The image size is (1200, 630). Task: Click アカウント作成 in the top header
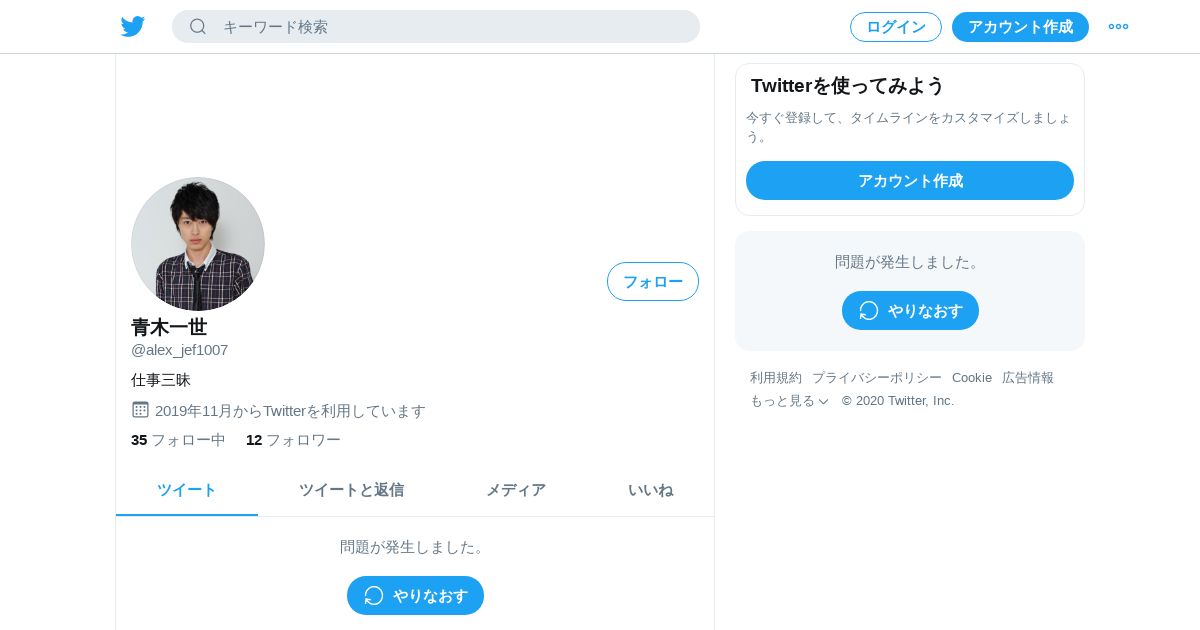tap(1020, 27)
